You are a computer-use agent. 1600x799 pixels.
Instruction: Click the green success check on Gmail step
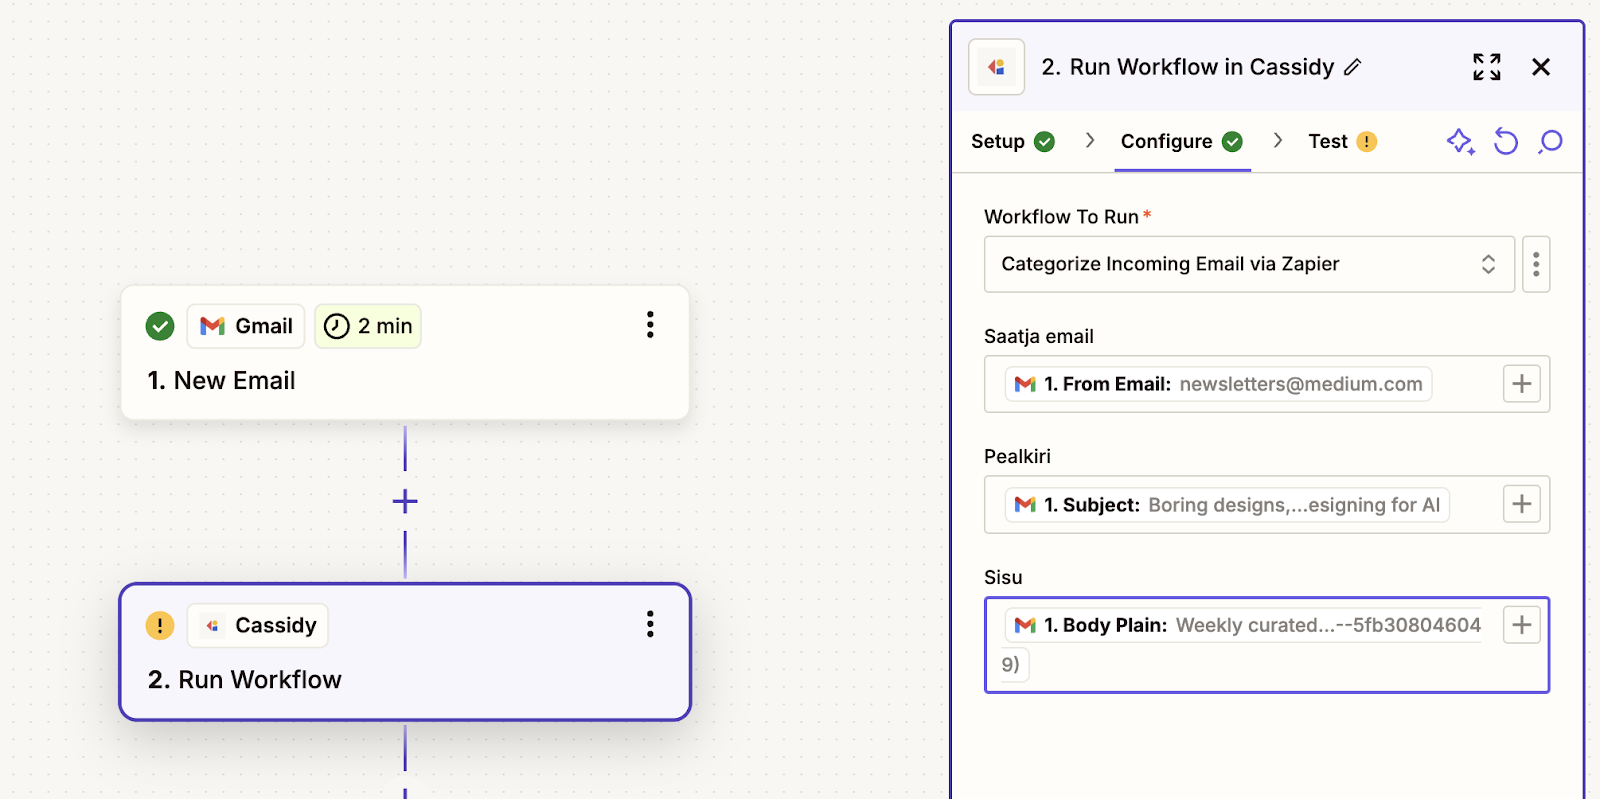pyautogui.click(x=160, y=326)
